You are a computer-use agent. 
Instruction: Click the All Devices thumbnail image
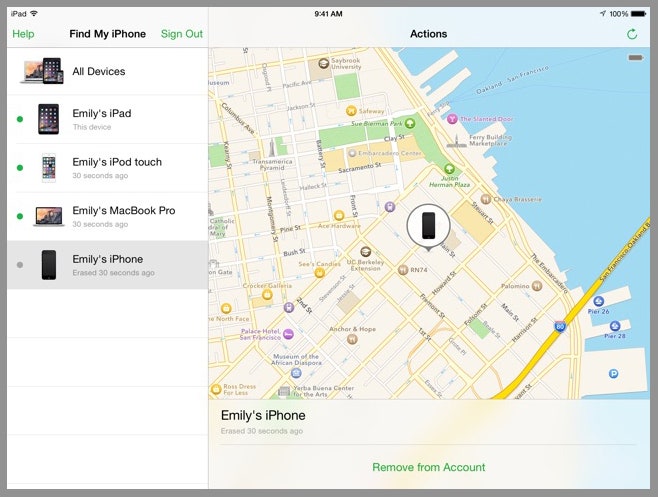coord(42,71)
